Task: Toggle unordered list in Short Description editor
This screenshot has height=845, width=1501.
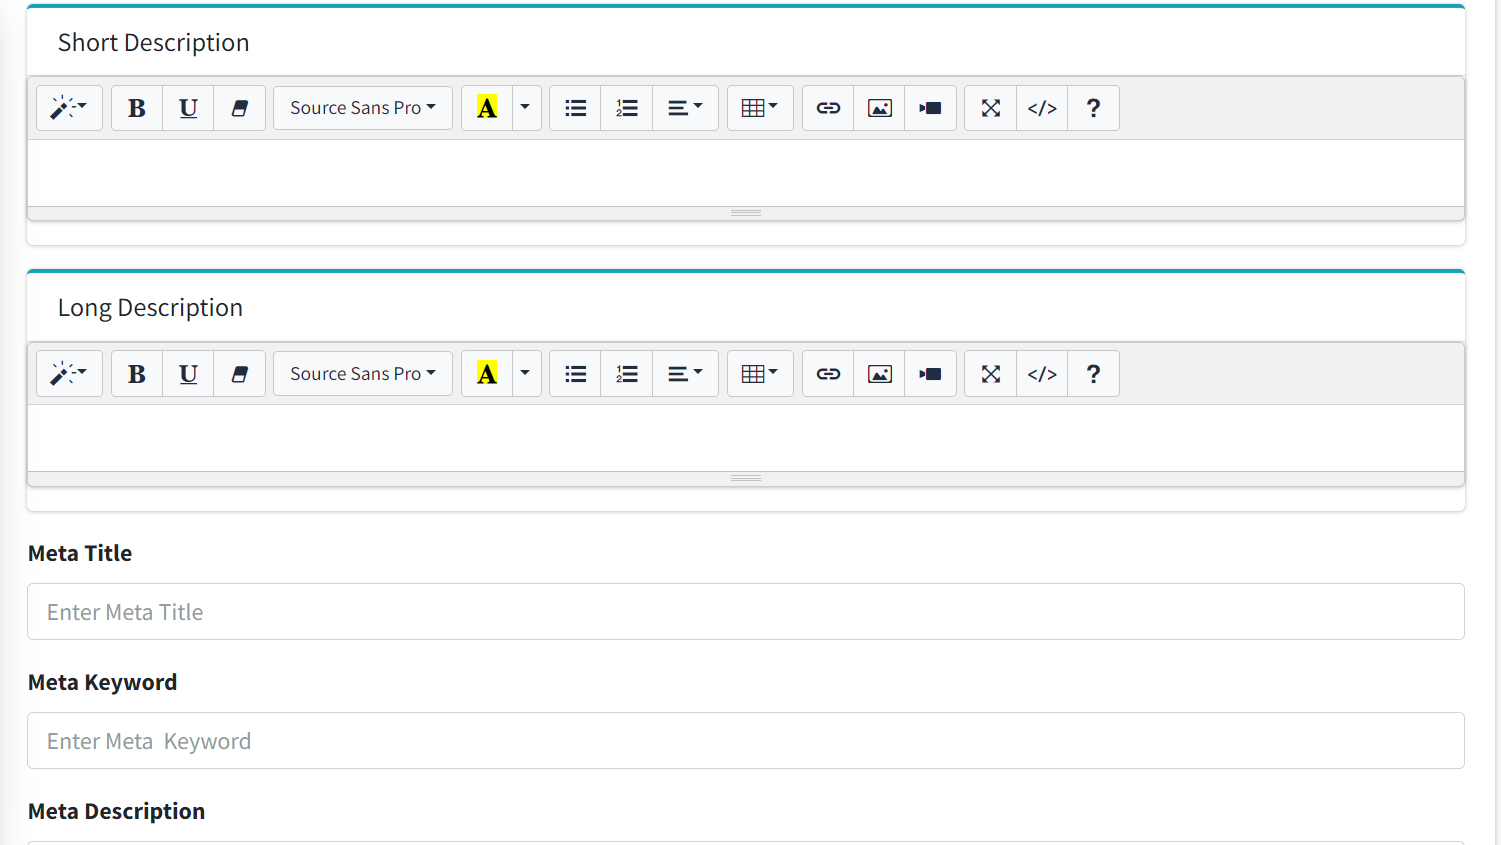Action: (575, 108)
